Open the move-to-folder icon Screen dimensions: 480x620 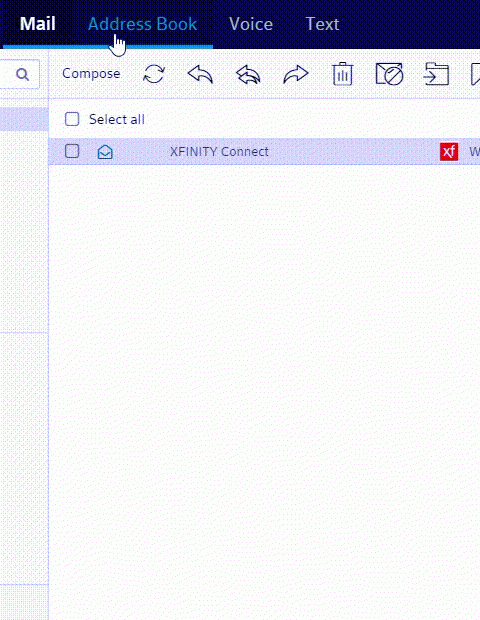pos(436,74)
